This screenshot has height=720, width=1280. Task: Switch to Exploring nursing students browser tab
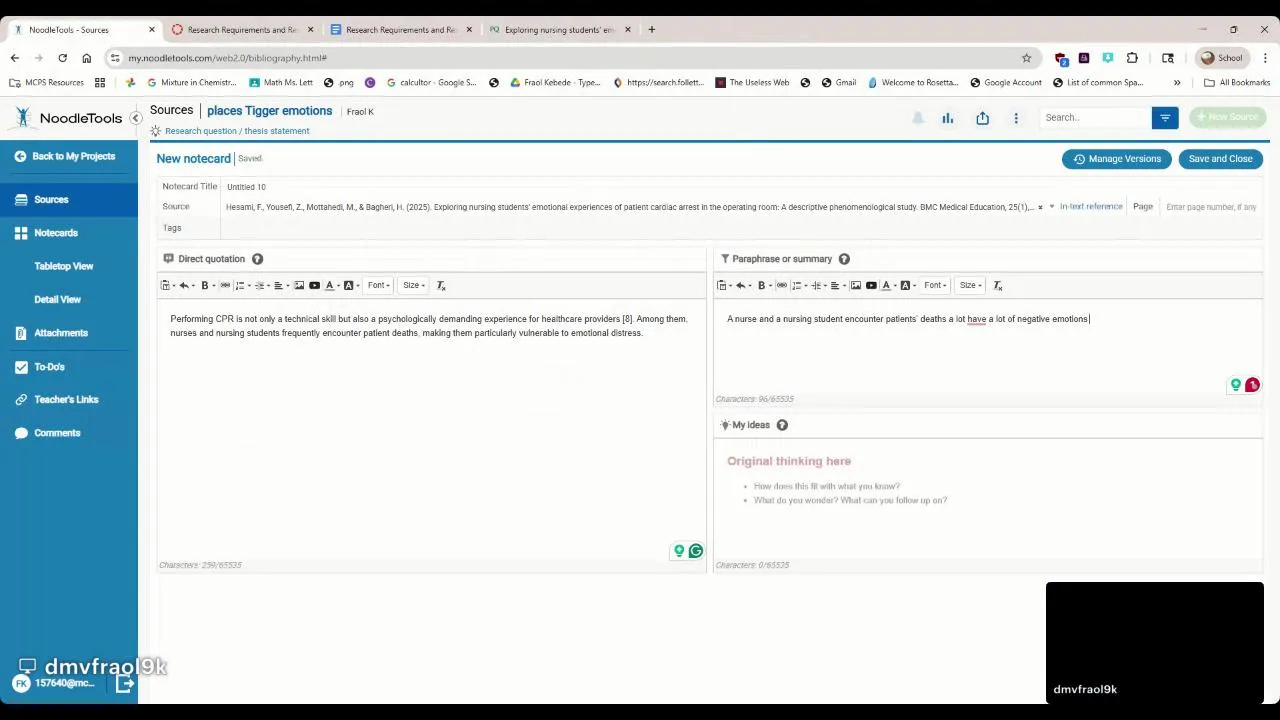tap(560, 30)
